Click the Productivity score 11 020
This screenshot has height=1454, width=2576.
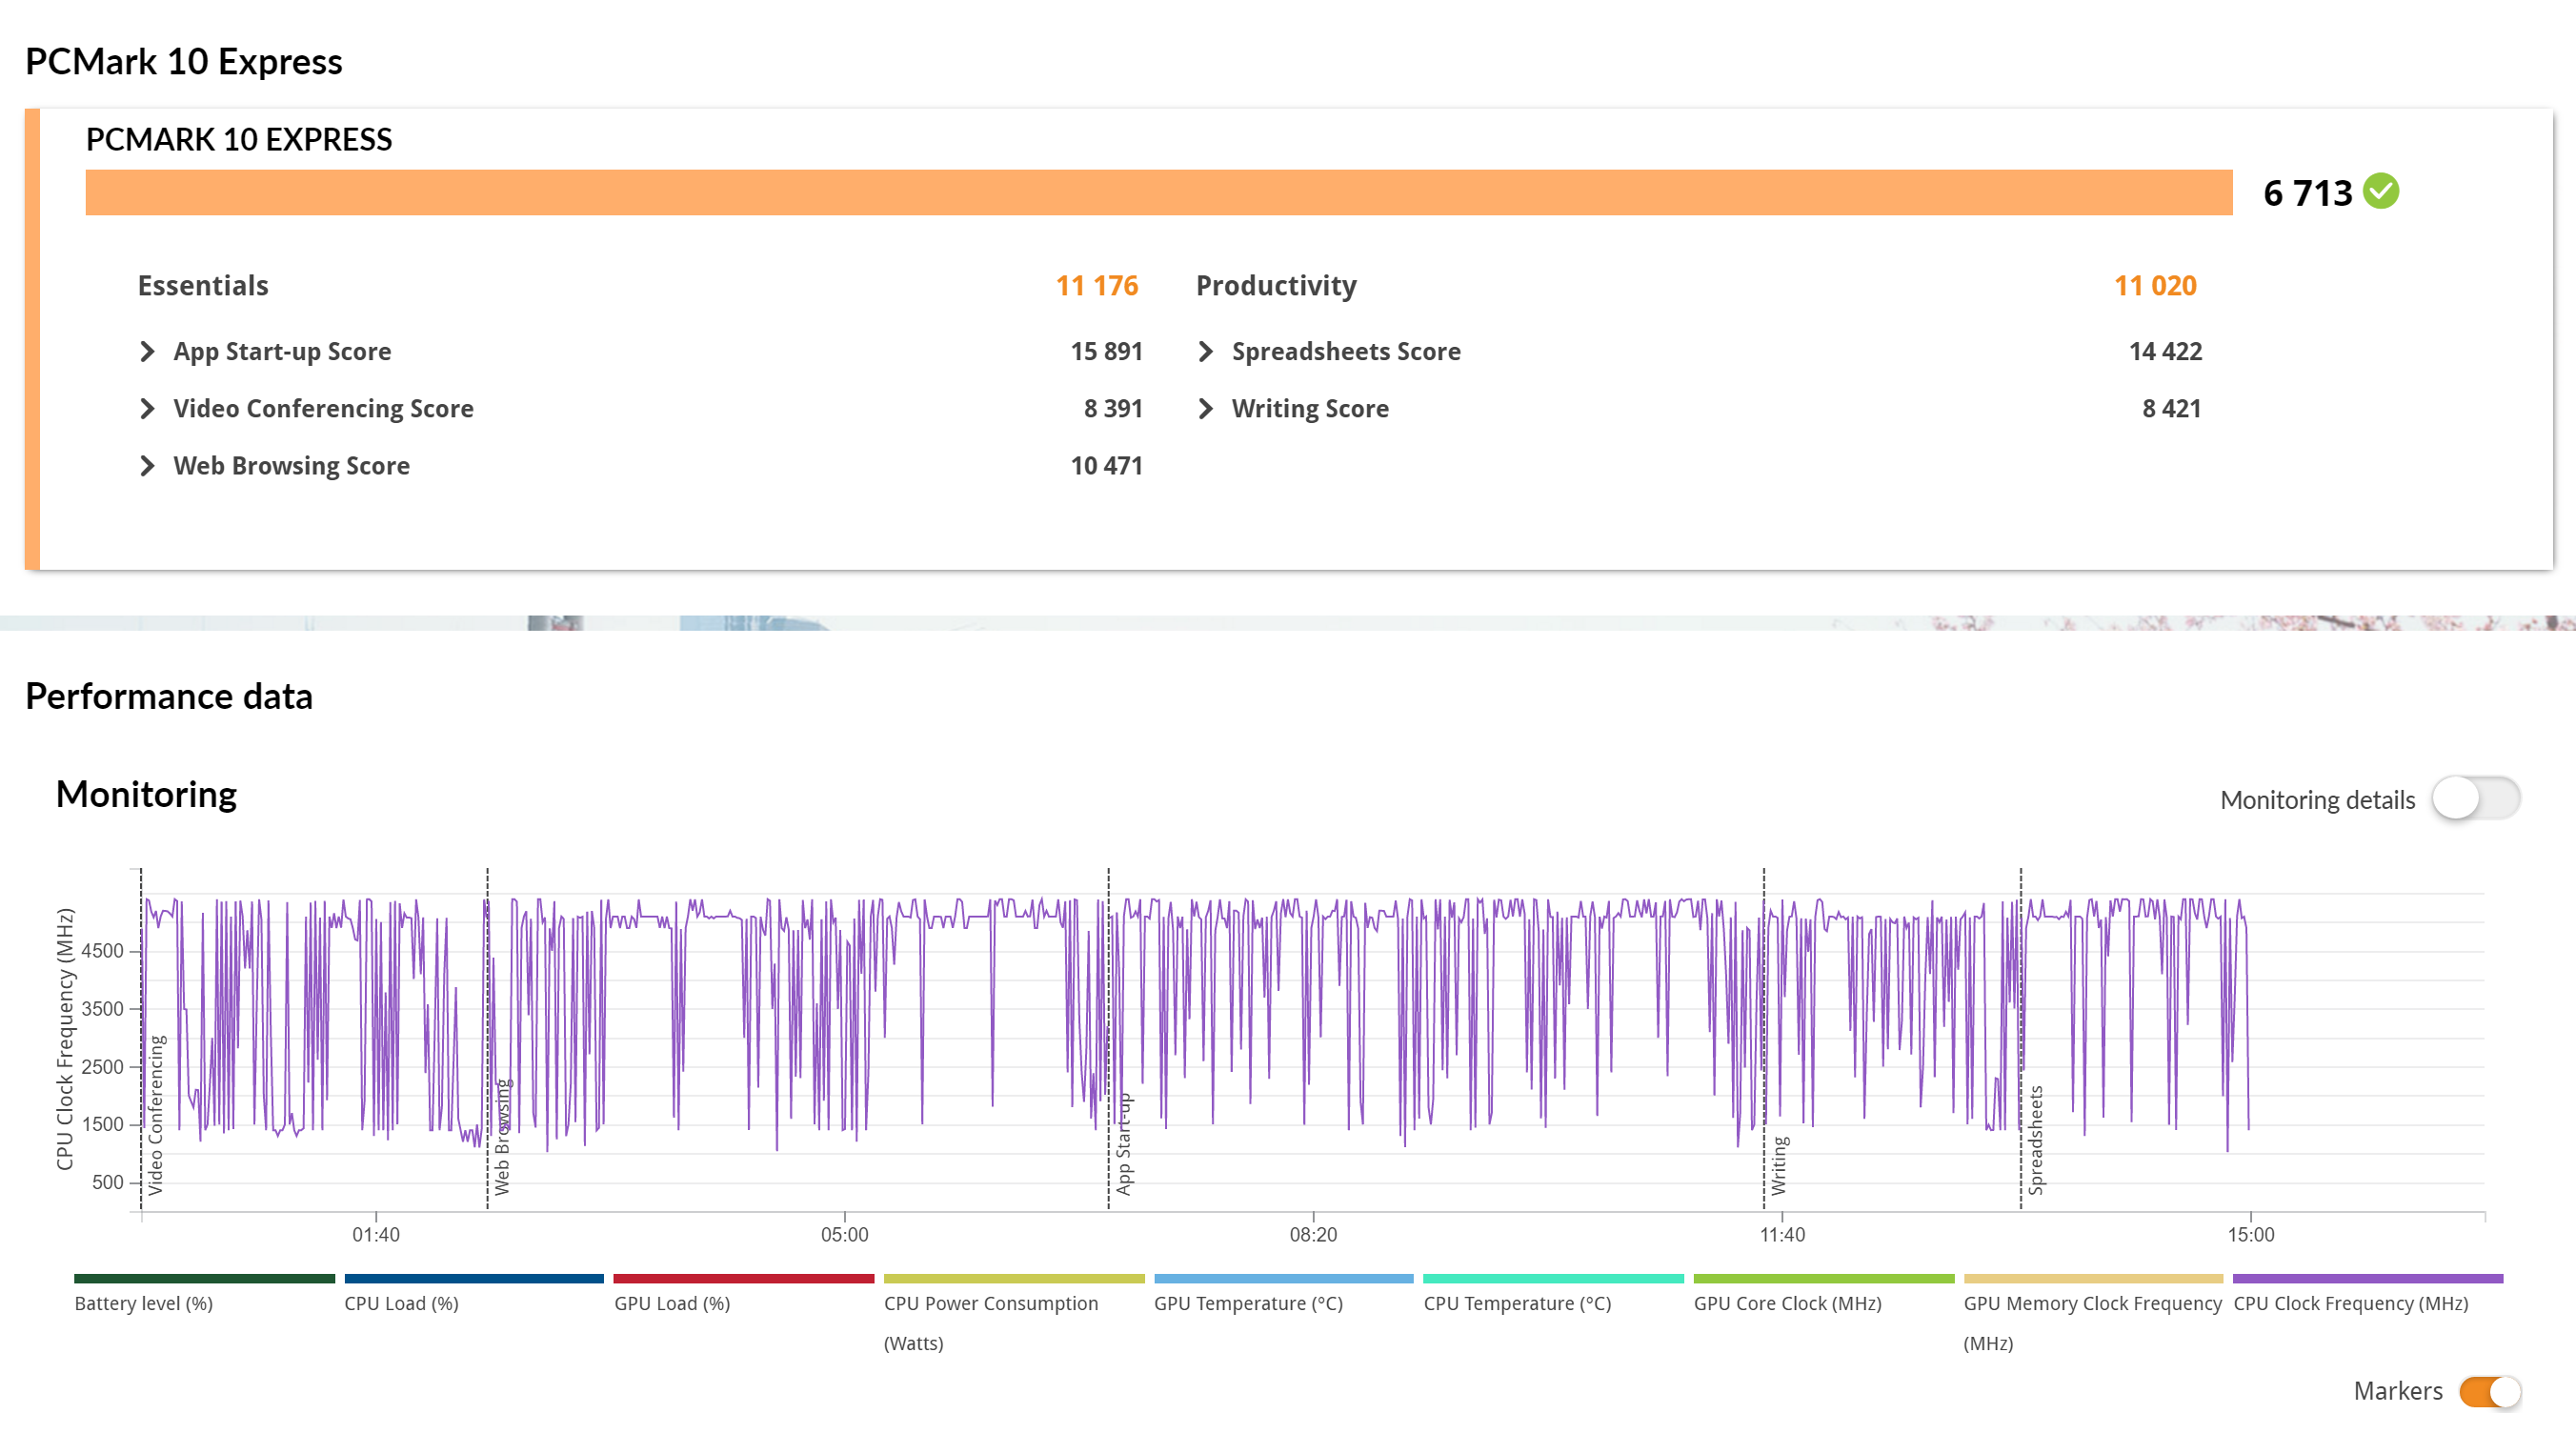(2155, 286)
